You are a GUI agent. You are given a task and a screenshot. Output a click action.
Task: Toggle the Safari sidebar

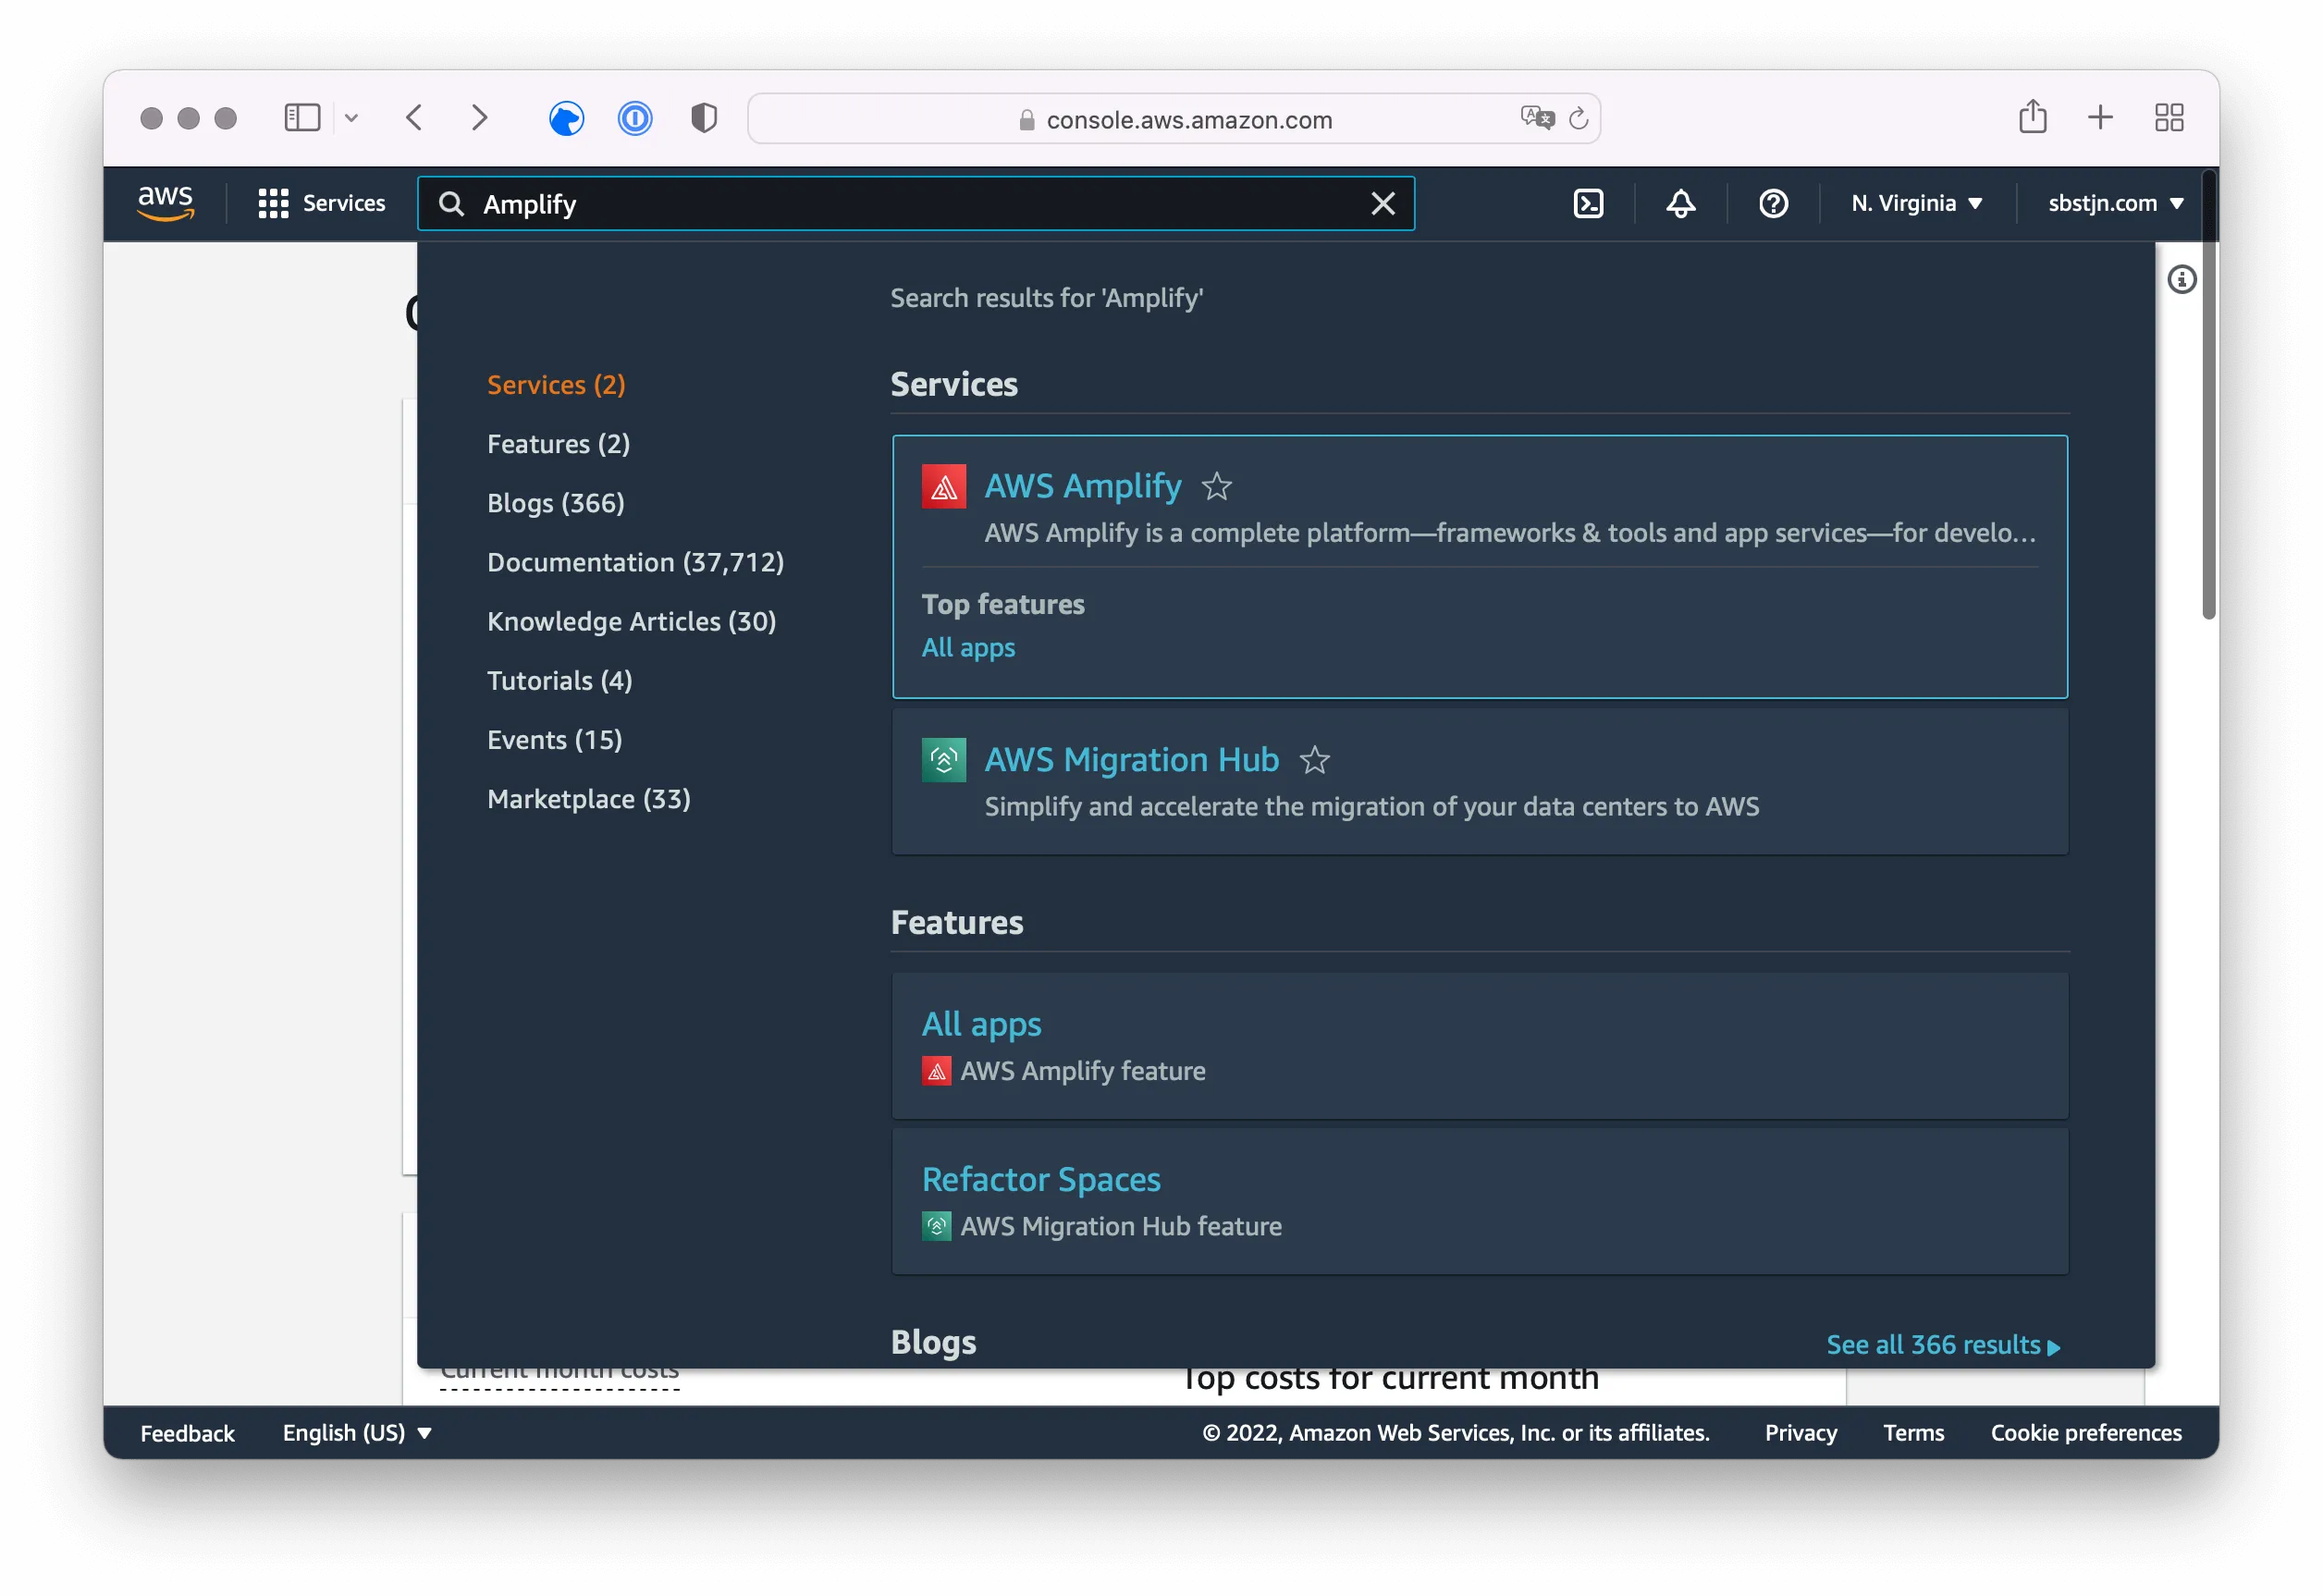coord(301,117)
